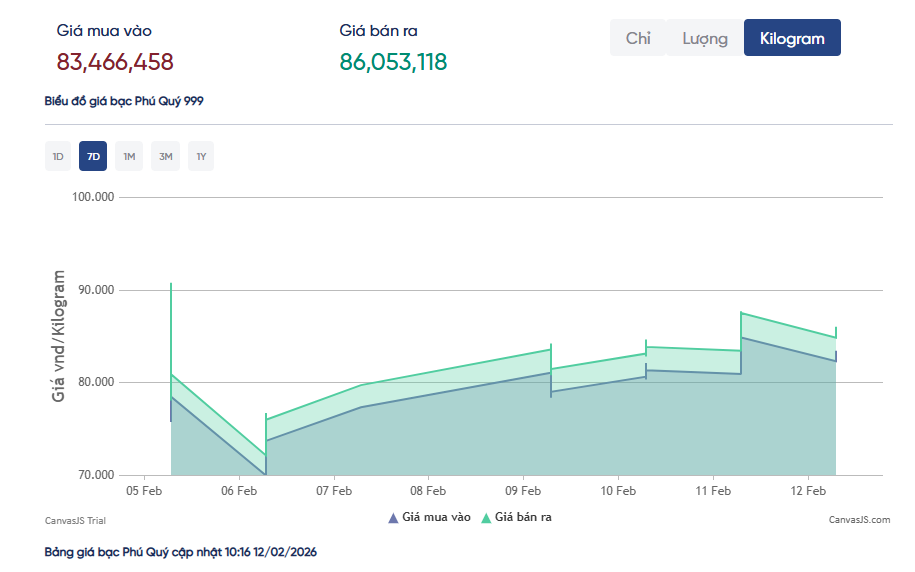This screenshot has height=572, width=915.
Task: Display the 1Y chart range
Action: (201, 157)
